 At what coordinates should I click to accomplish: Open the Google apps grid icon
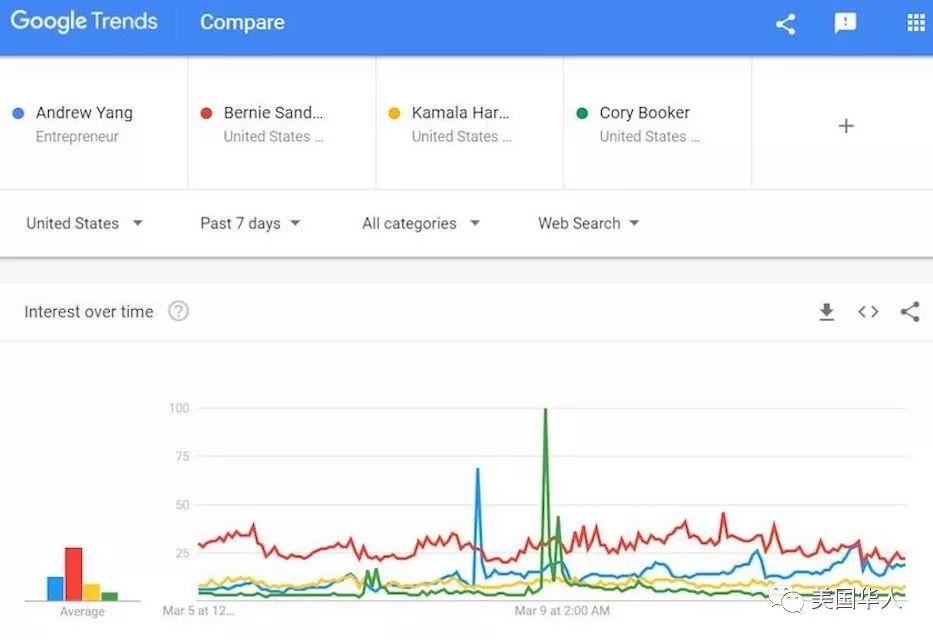coord(915,23)
